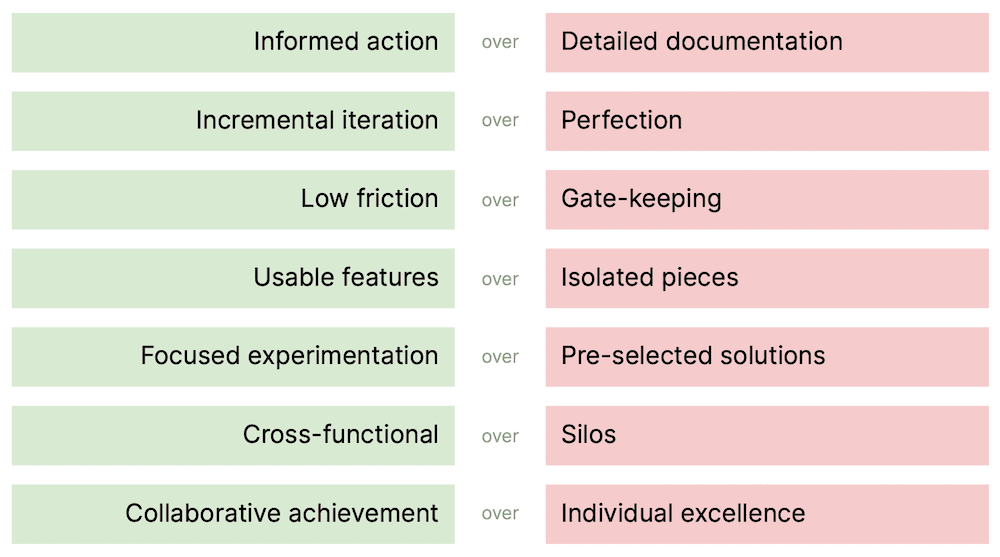
Task: Click the "Usable features" green box
Action: tap(233, 278)
